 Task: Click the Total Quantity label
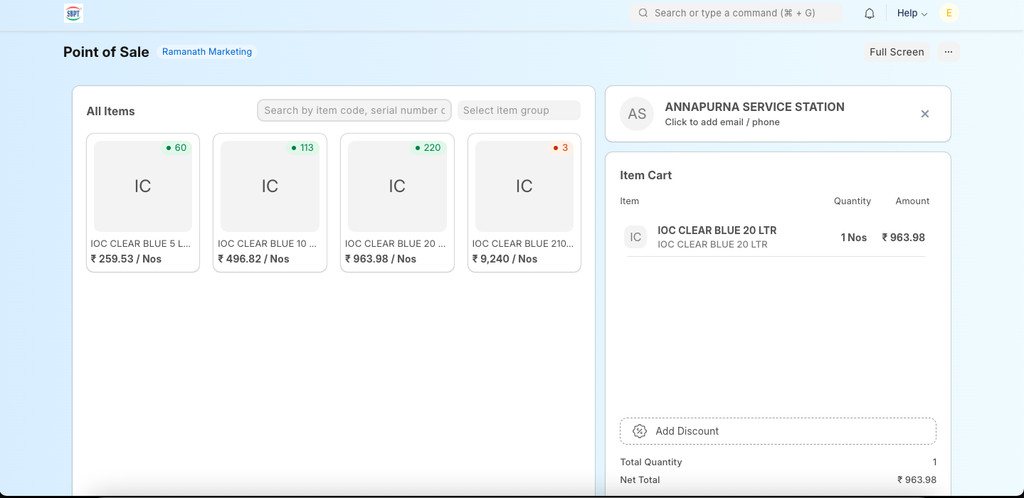[651, 462]
